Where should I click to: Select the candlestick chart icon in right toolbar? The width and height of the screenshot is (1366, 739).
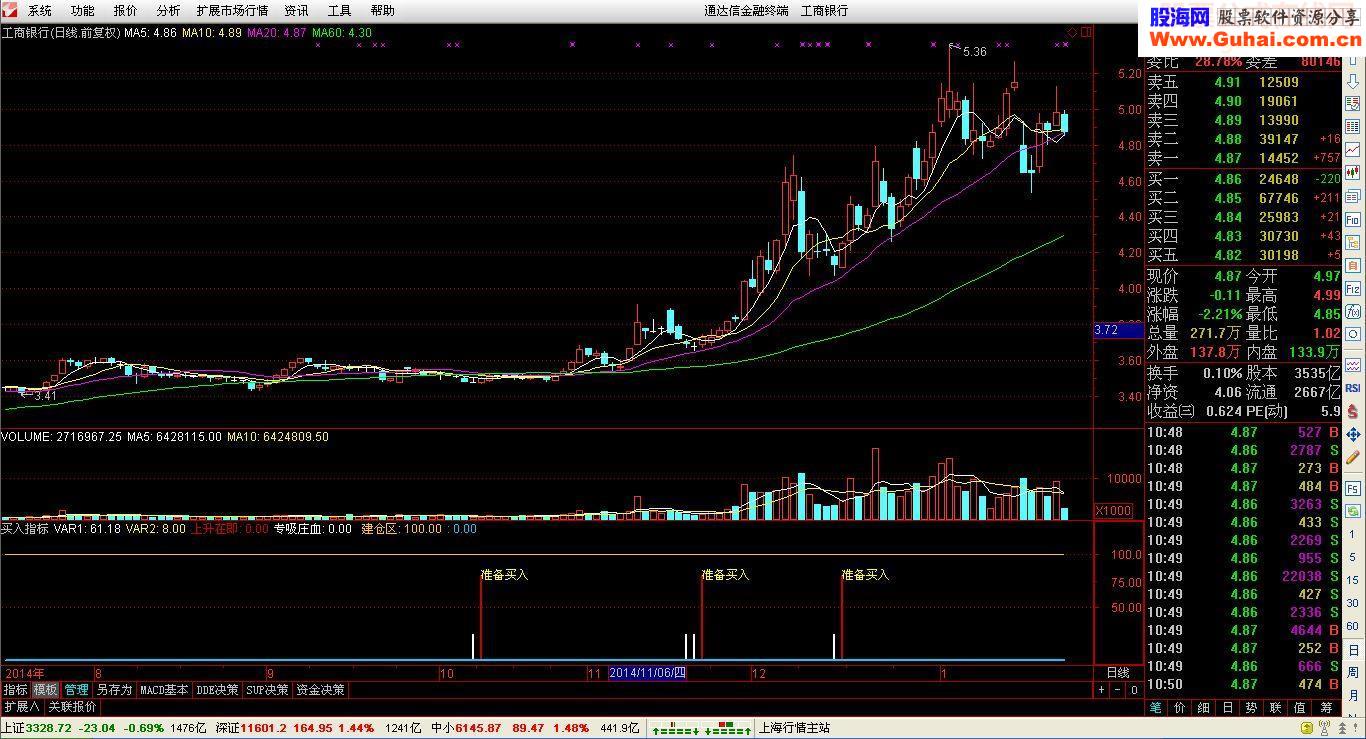point(1353,172)
